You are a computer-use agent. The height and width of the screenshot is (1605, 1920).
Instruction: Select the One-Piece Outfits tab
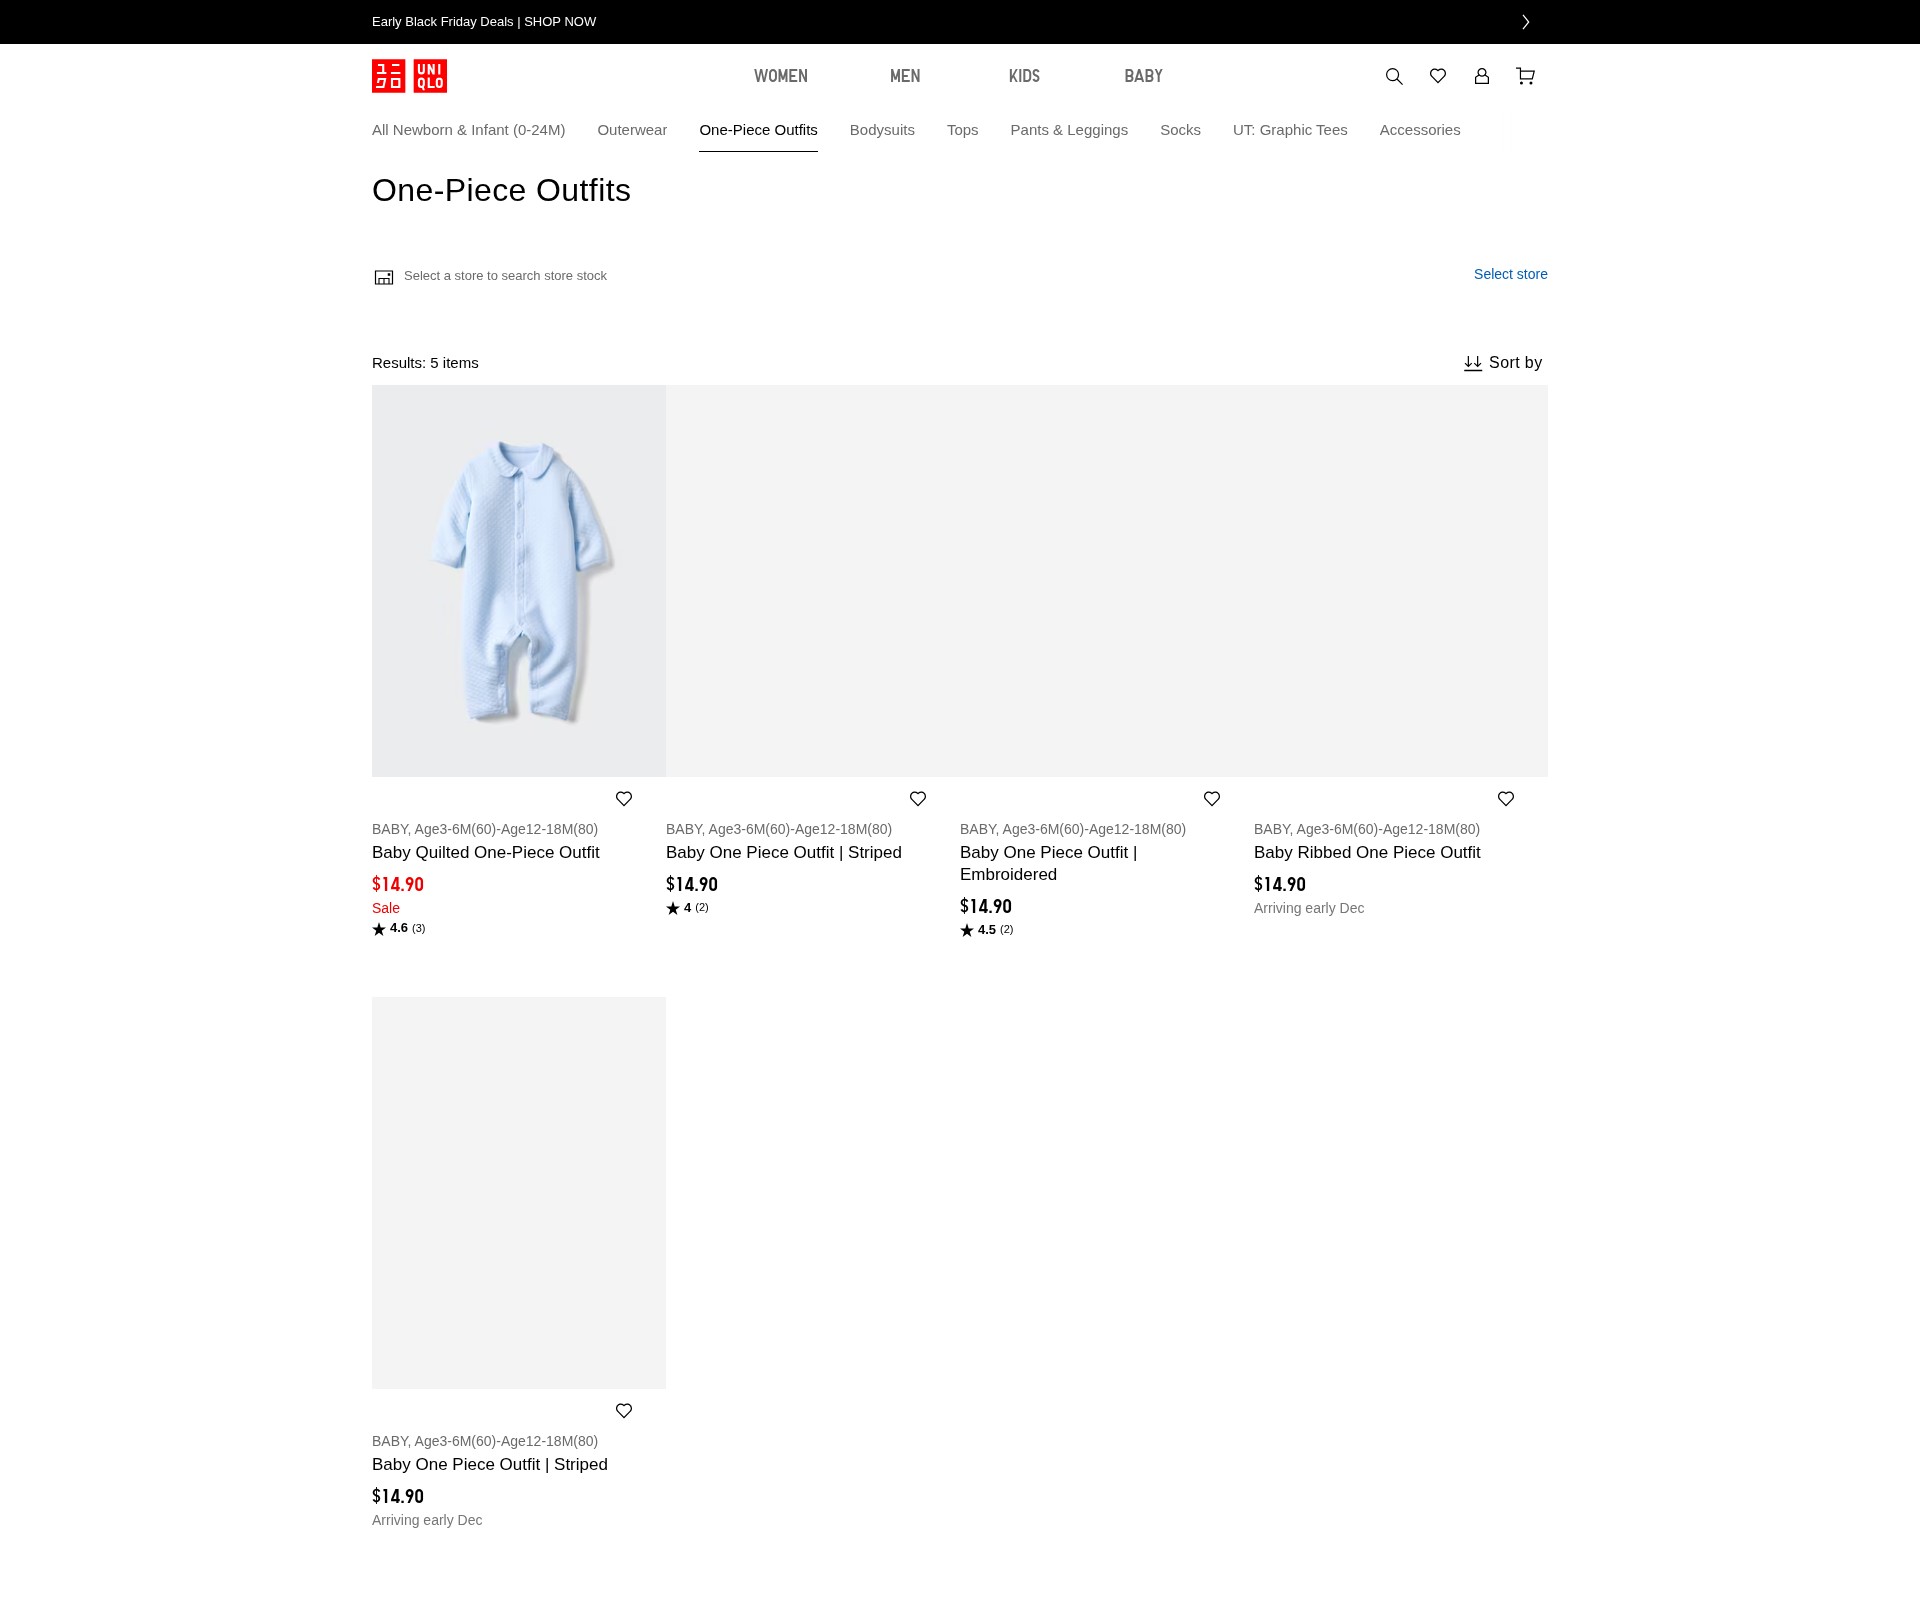click(758, 130)
